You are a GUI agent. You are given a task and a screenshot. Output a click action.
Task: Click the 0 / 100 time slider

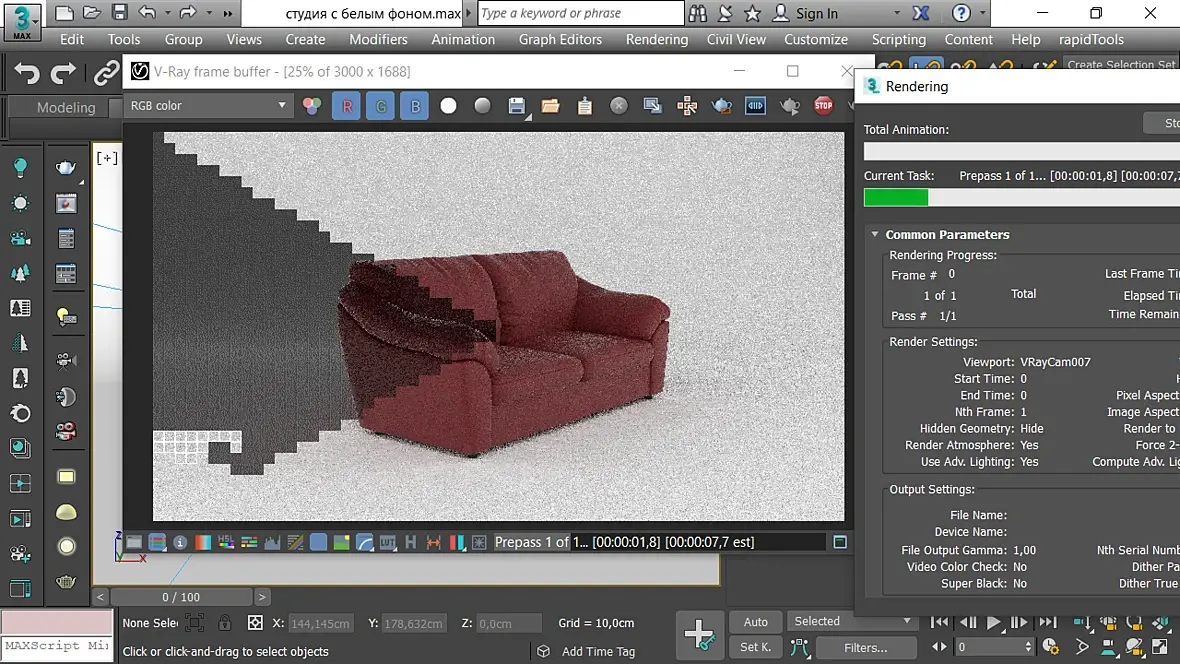tap(181, 597)
